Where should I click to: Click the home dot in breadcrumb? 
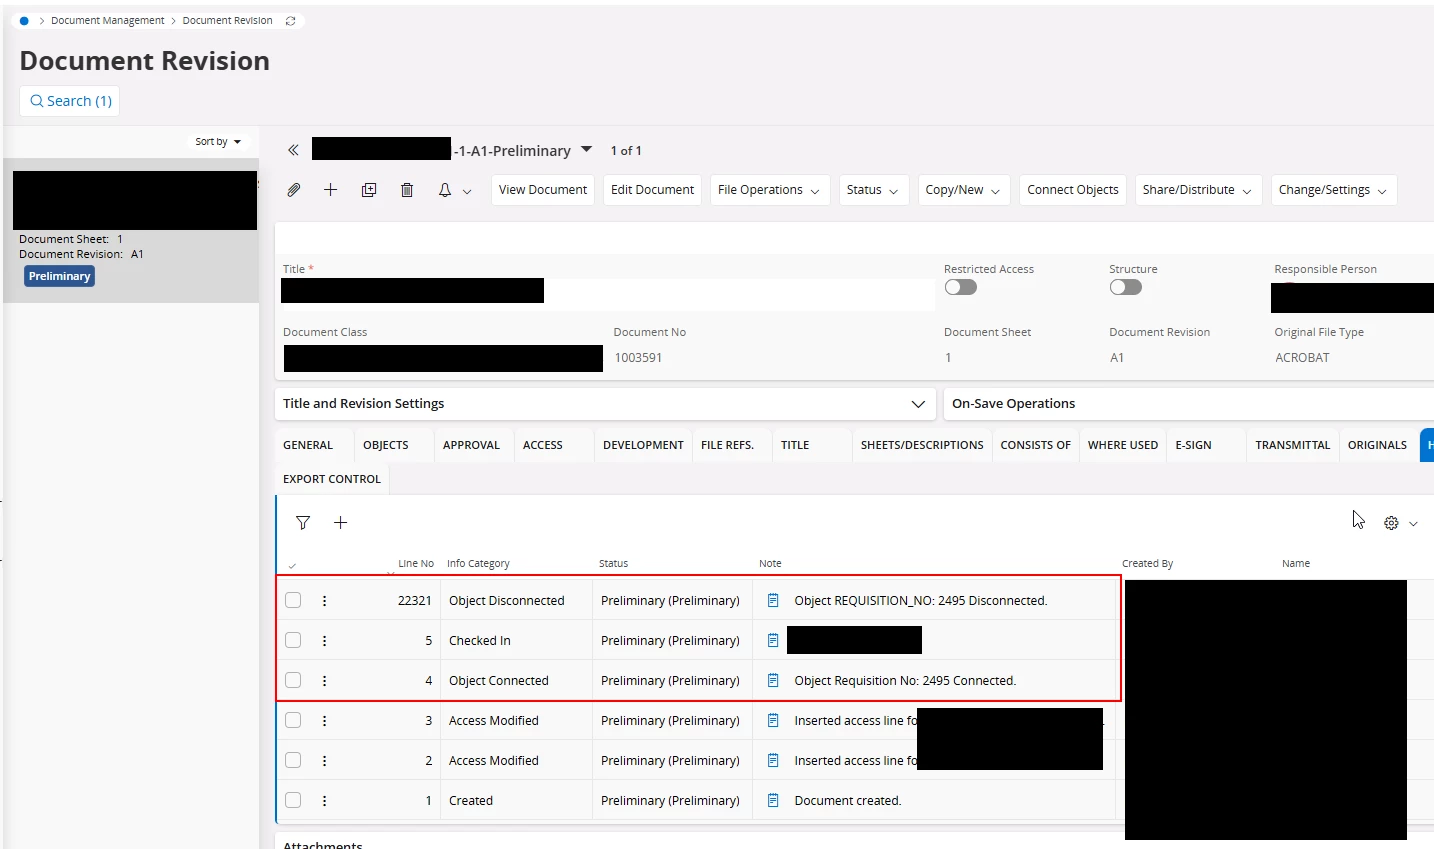click(x=24, y=21)
